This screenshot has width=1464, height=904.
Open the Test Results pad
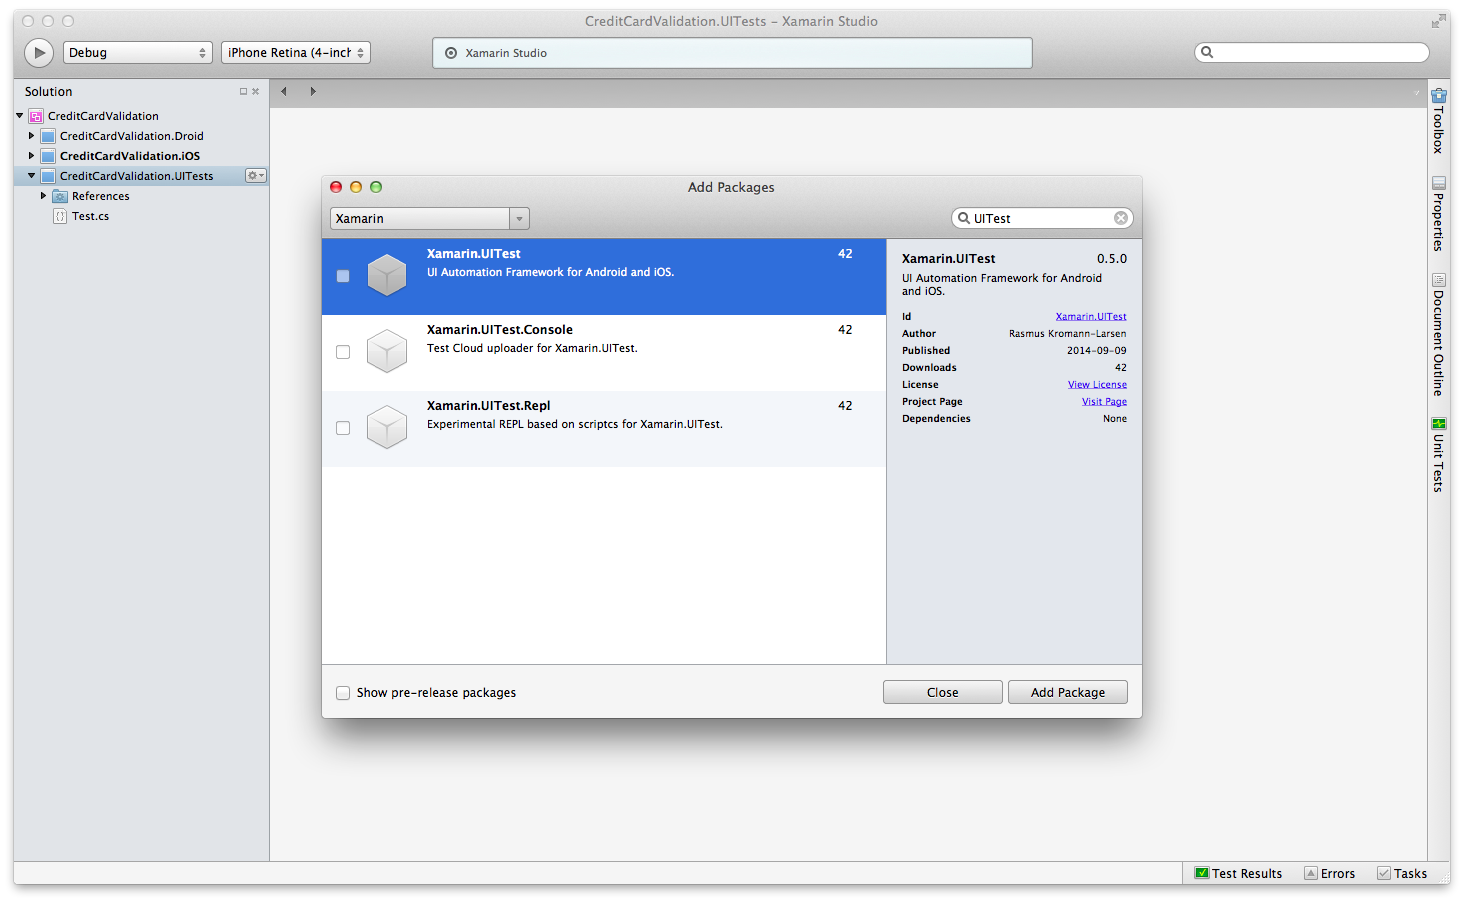point(1238,873)
